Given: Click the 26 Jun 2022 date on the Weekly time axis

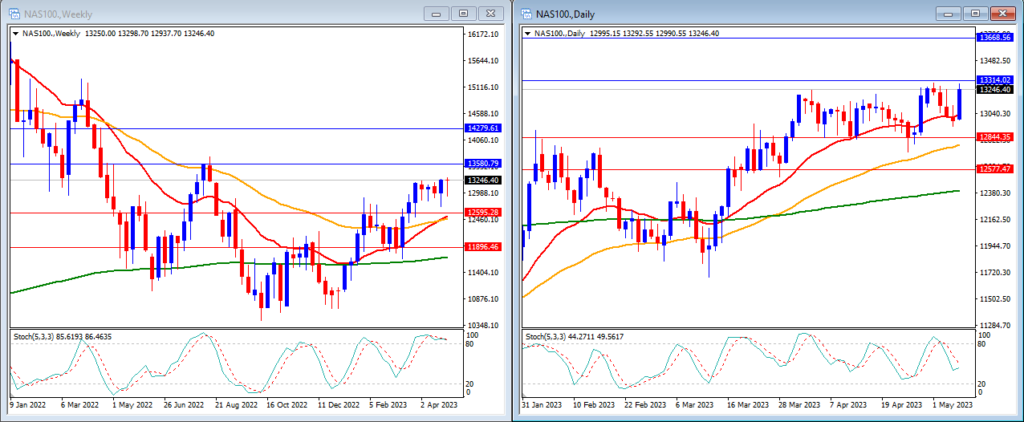Looking at the screenshot, I should click(184, 405).
